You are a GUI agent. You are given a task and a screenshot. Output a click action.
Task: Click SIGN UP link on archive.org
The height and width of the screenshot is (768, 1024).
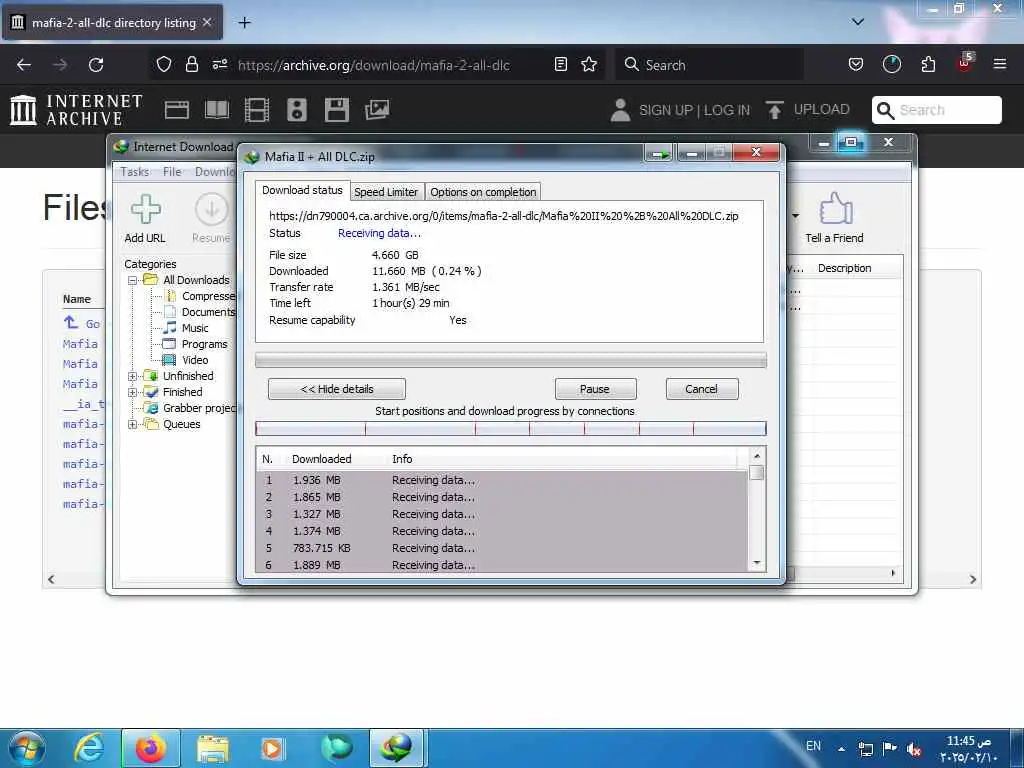(x=665, y=110)
